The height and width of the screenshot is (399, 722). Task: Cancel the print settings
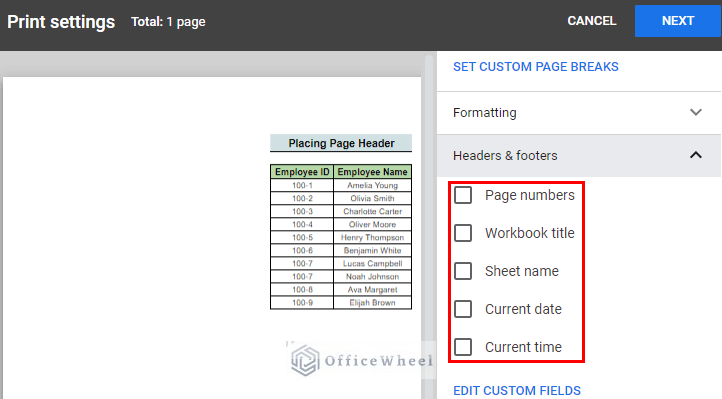[x=591, y=21]
